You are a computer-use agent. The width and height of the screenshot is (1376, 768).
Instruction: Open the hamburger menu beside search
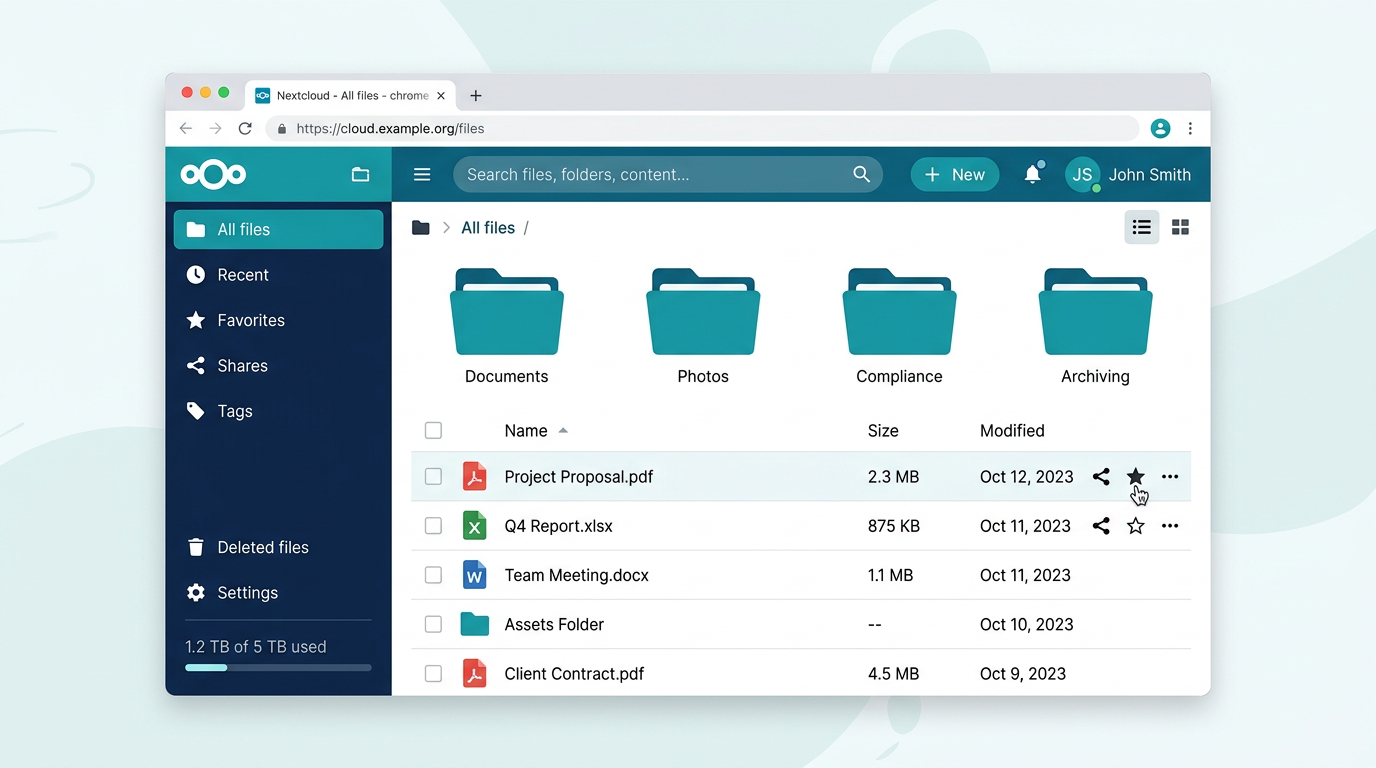(x=422, y=174)
